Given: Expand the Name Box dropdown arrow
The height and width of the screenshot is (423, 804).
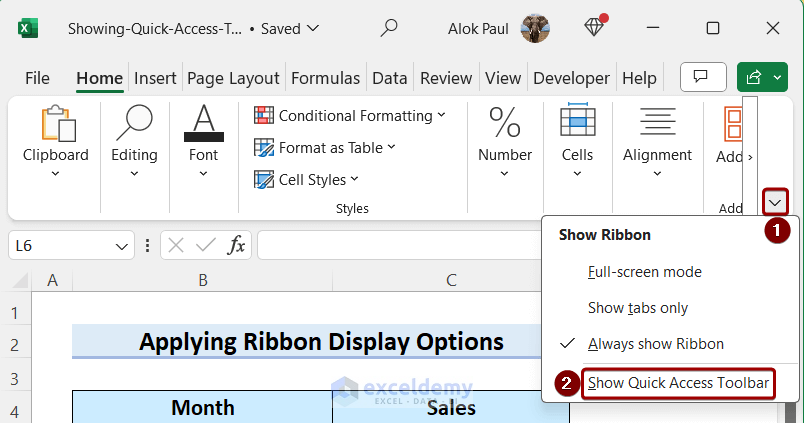Looking at the screenshot, I should coord(123,245).
